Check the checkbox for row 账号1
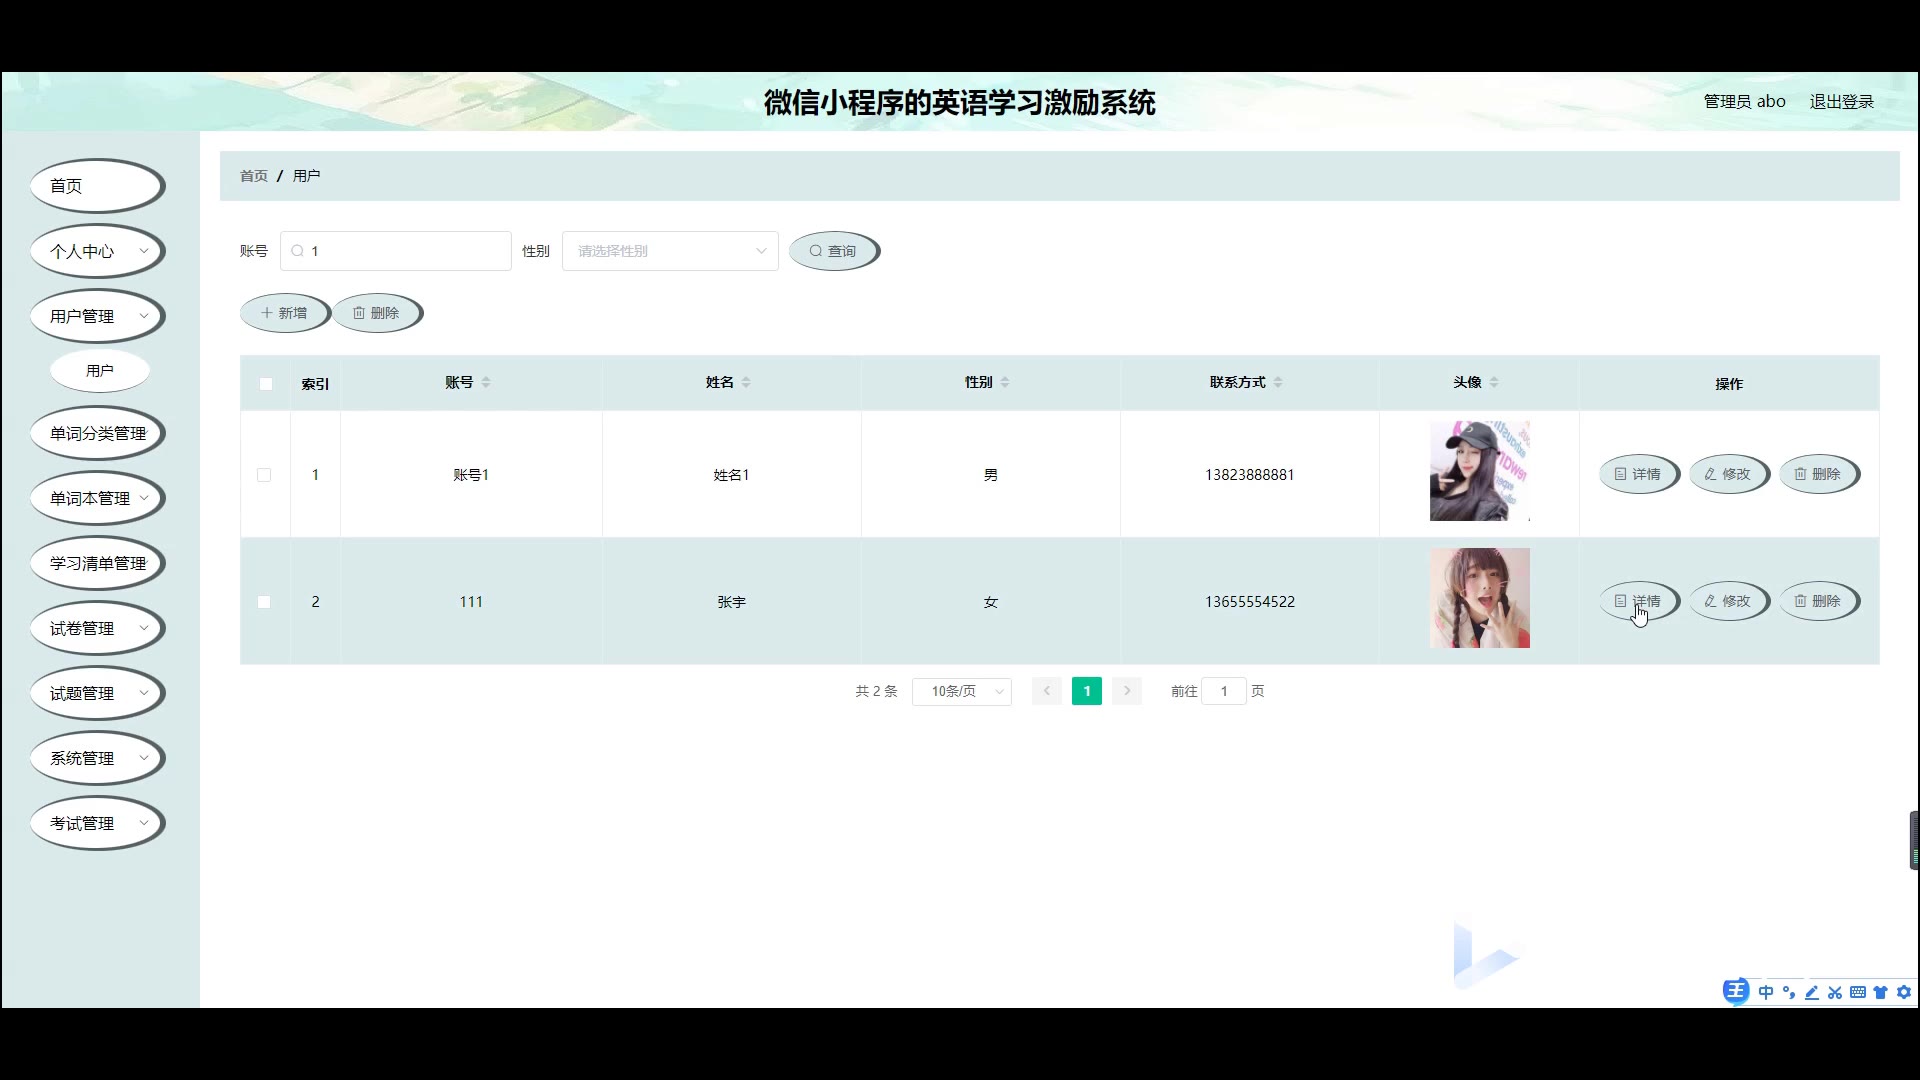The height and width of the screenshot is (1080, 1920). (x=264, y=475)
